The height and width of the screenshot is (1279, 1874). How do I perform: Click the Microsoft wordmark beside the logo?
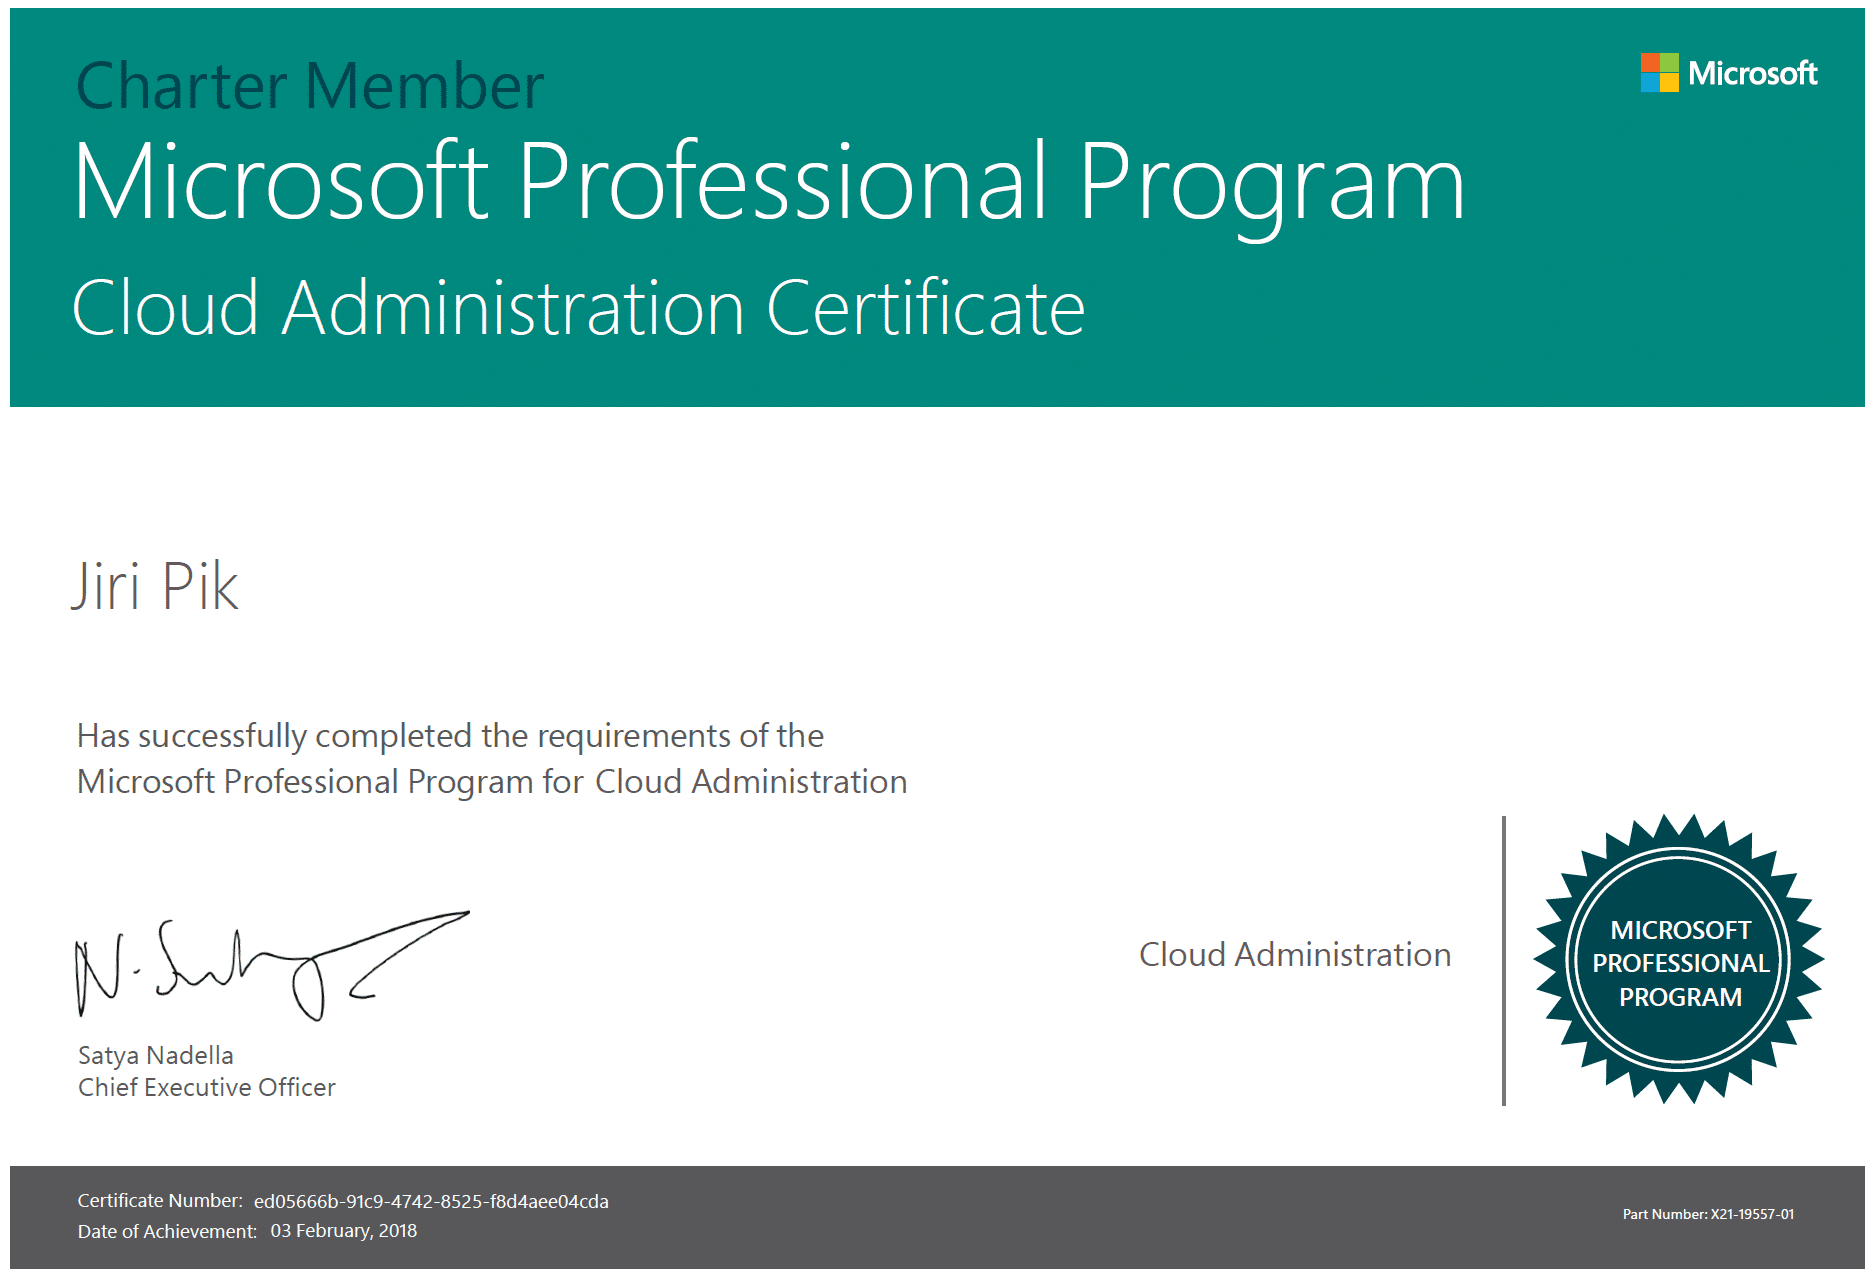click(1752, 74)
